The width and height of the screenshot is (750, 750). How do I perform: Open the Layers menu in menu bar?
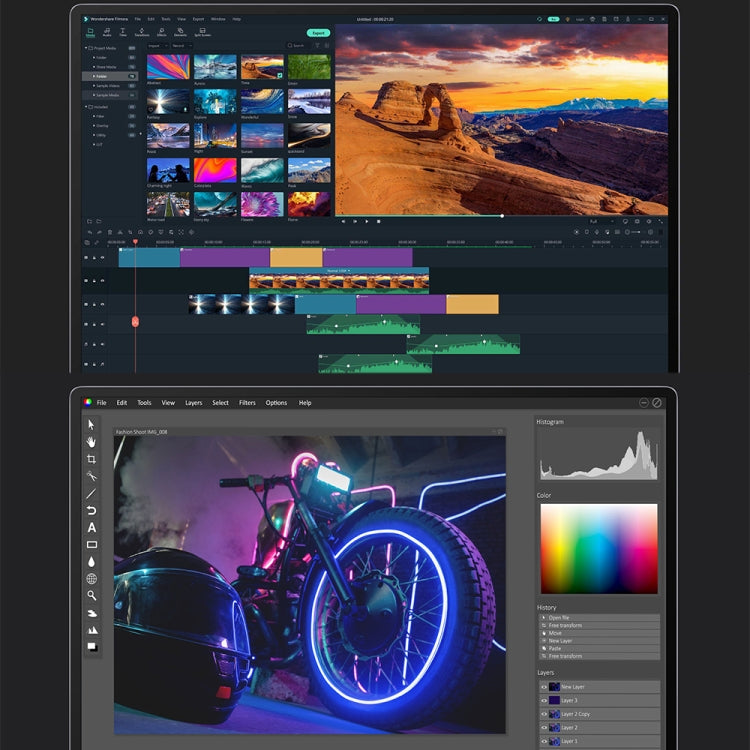pyautogui.click(x=193, y=403)
